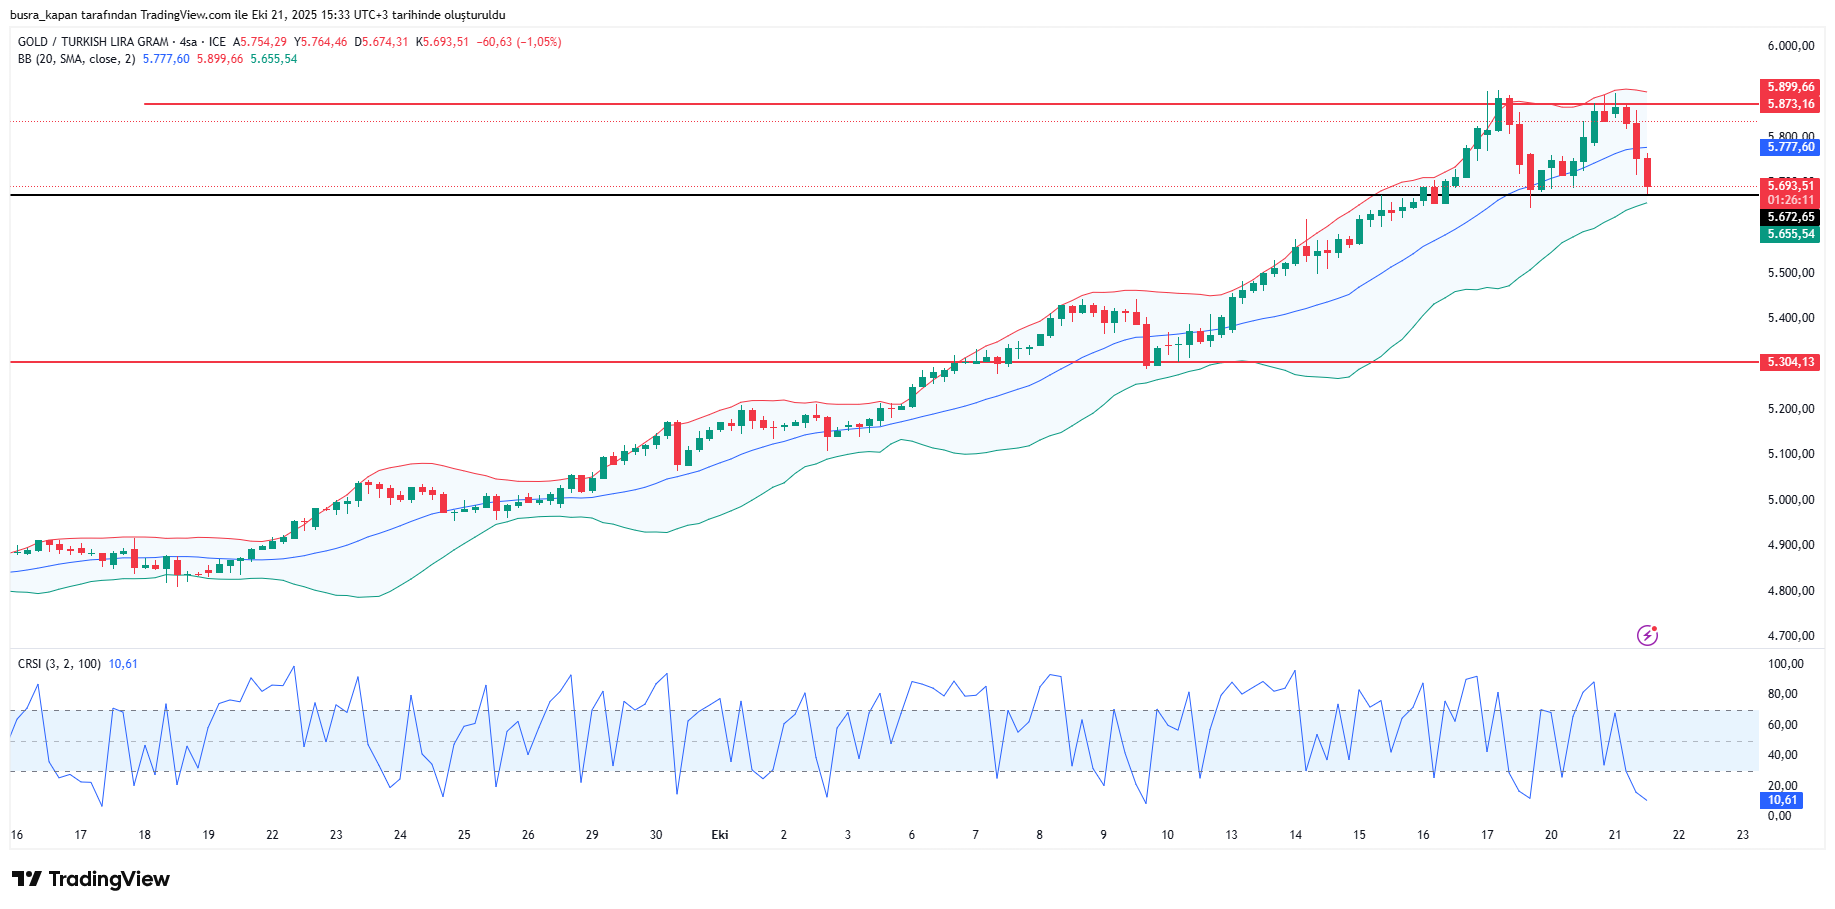The height and width of the screenshot is (909, 1835).
Task: Click the blue 10,61 CRSI value label
Action: (x=1781, y=800)
